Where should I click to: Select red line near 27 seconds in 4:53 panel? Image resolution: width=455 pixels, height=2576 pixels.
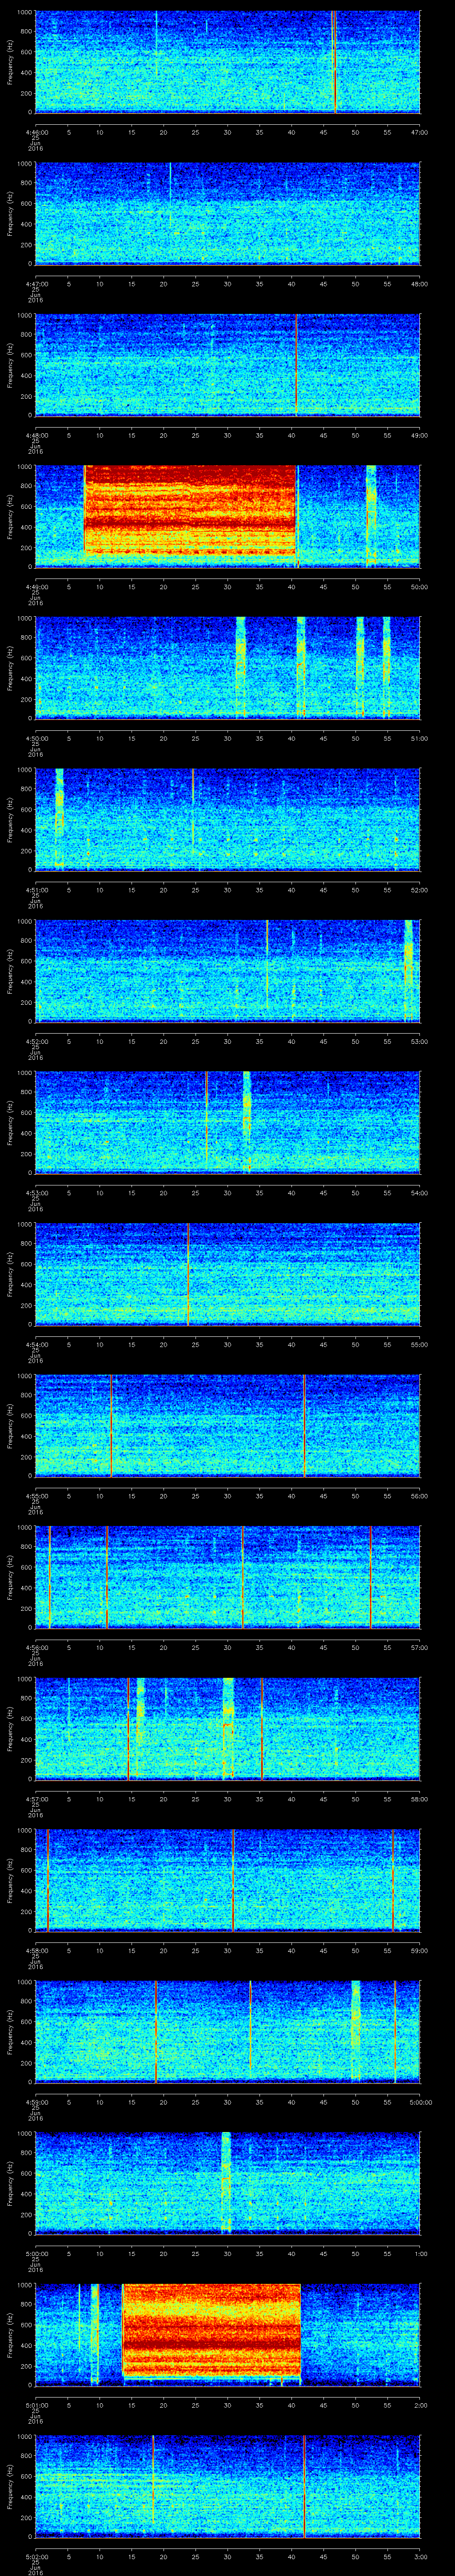coord(206,1116)
